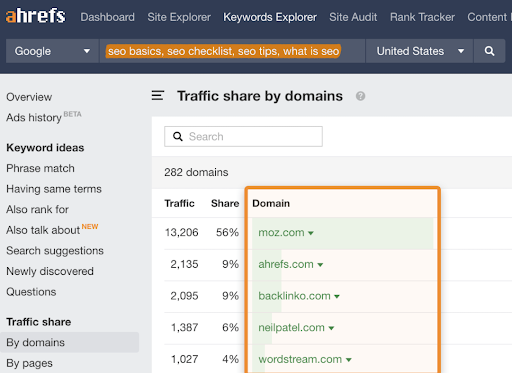512x373 pixels.
Task: Click the Domain column header
Action: point(271,203)
